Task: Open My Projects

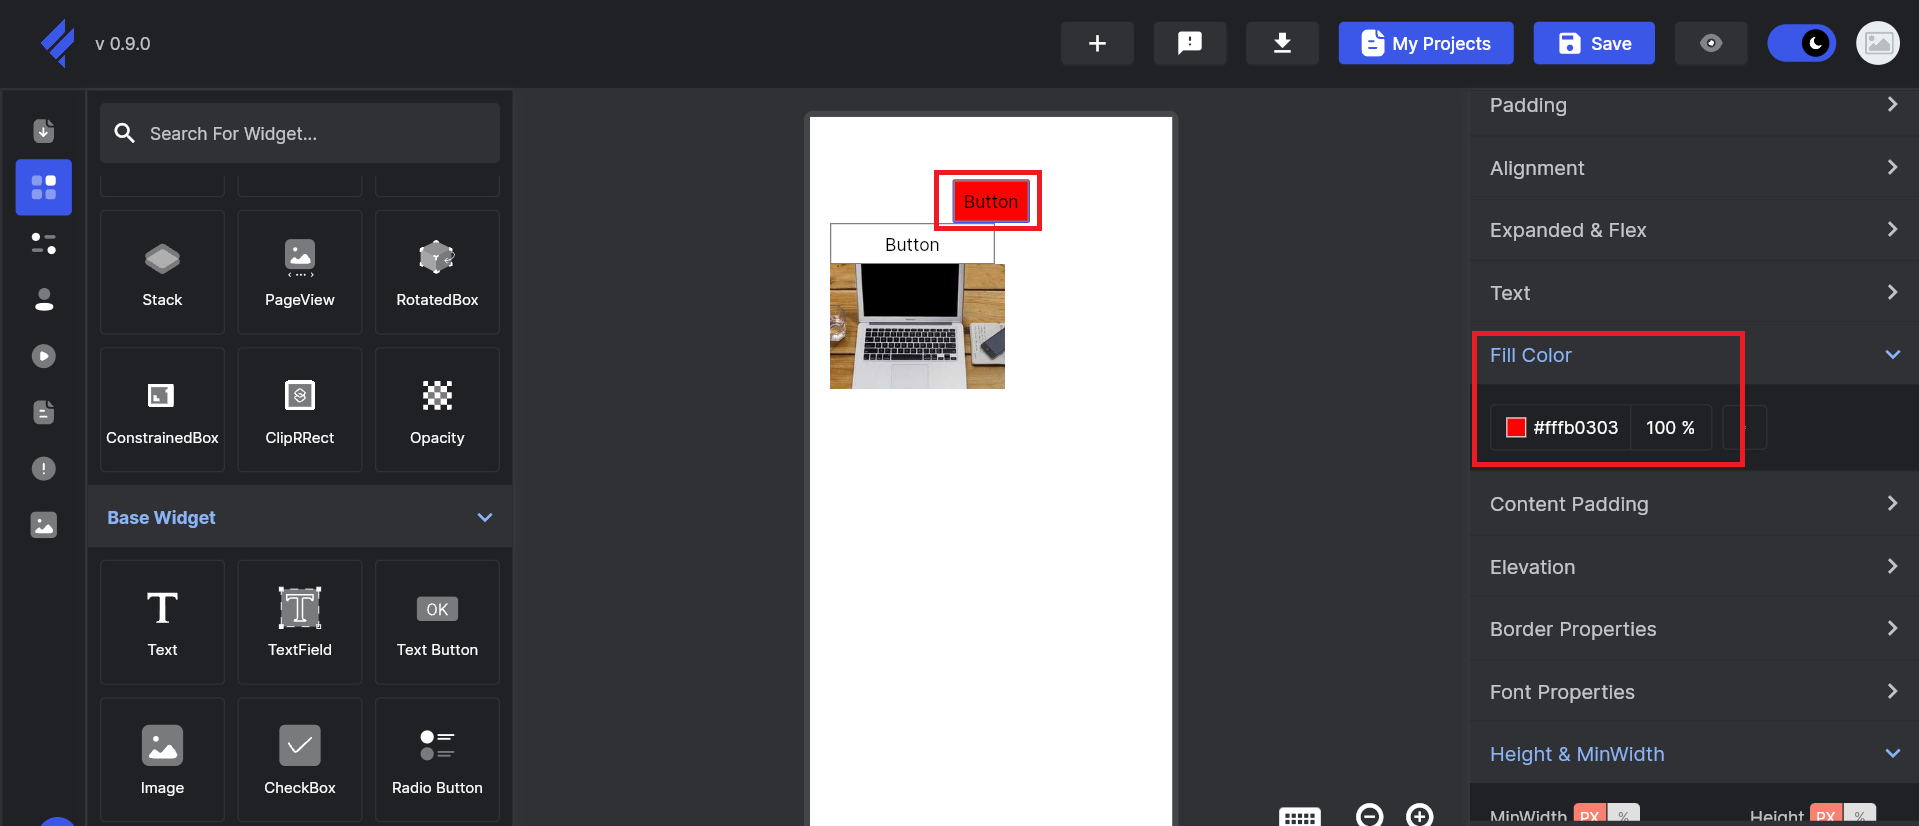Action: (x=1425, y=43)
